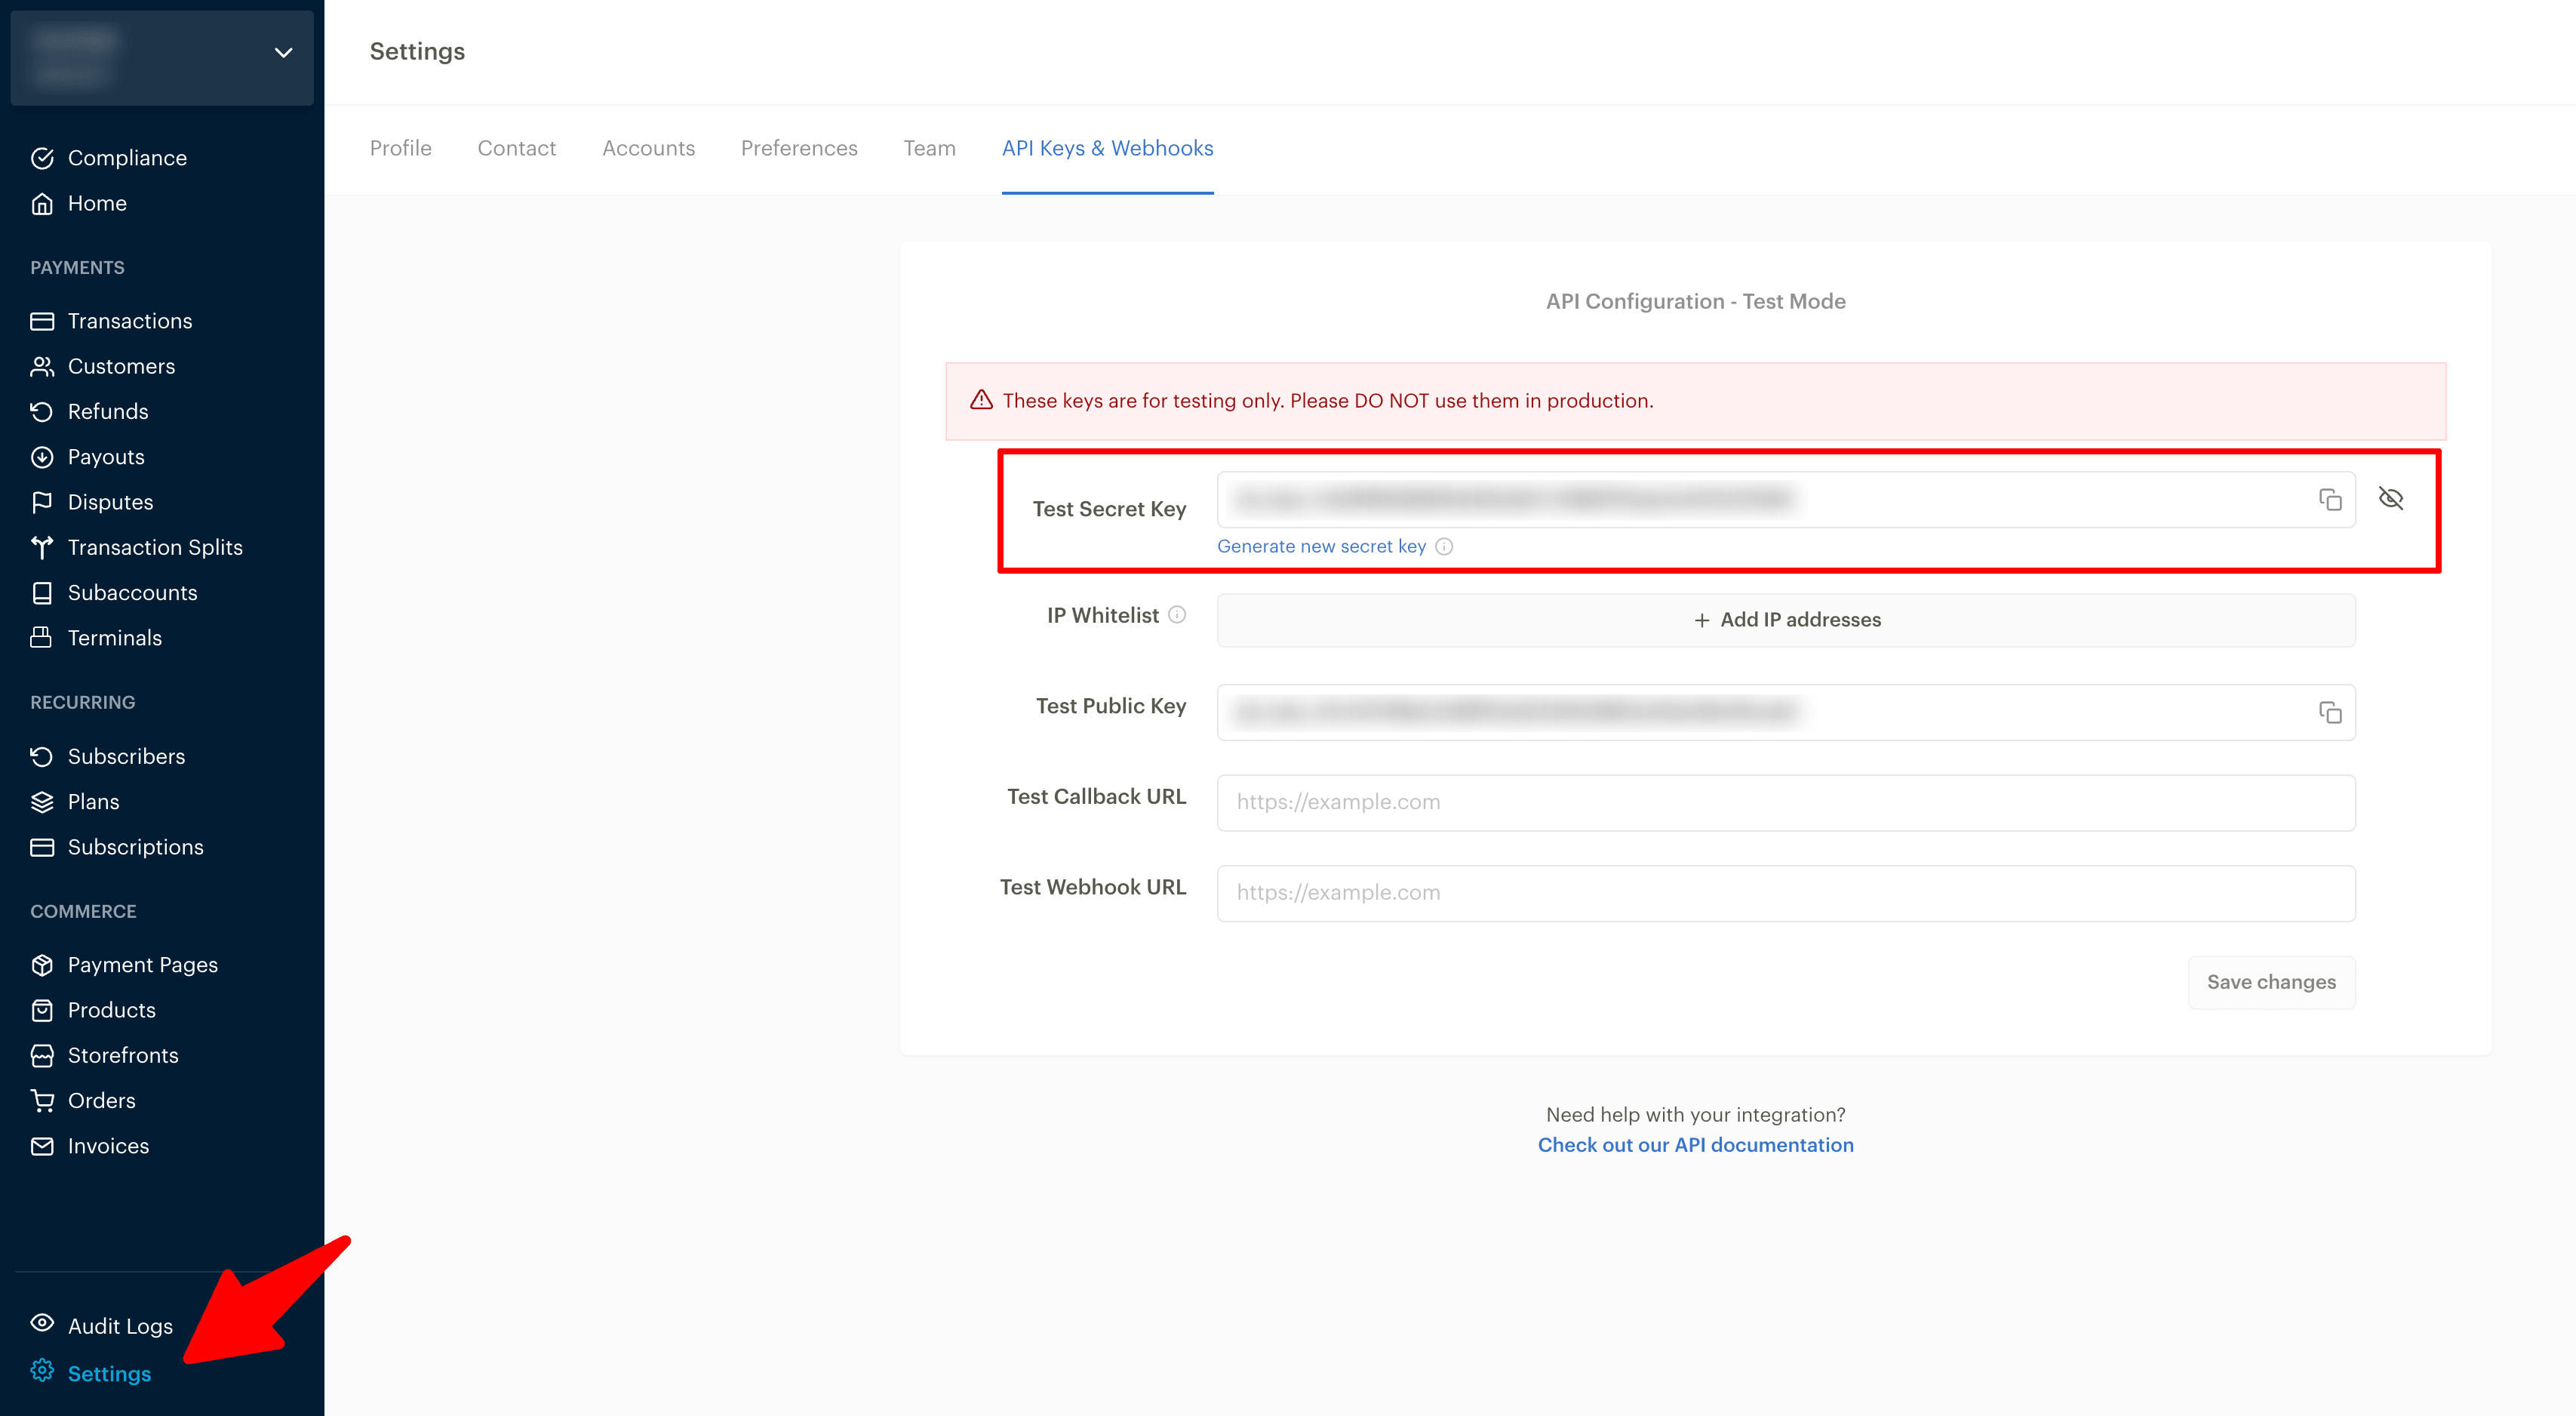Open Transaction Splits page
Image resolution: width=2576 pixels, height=1416 pixels.
155,547
